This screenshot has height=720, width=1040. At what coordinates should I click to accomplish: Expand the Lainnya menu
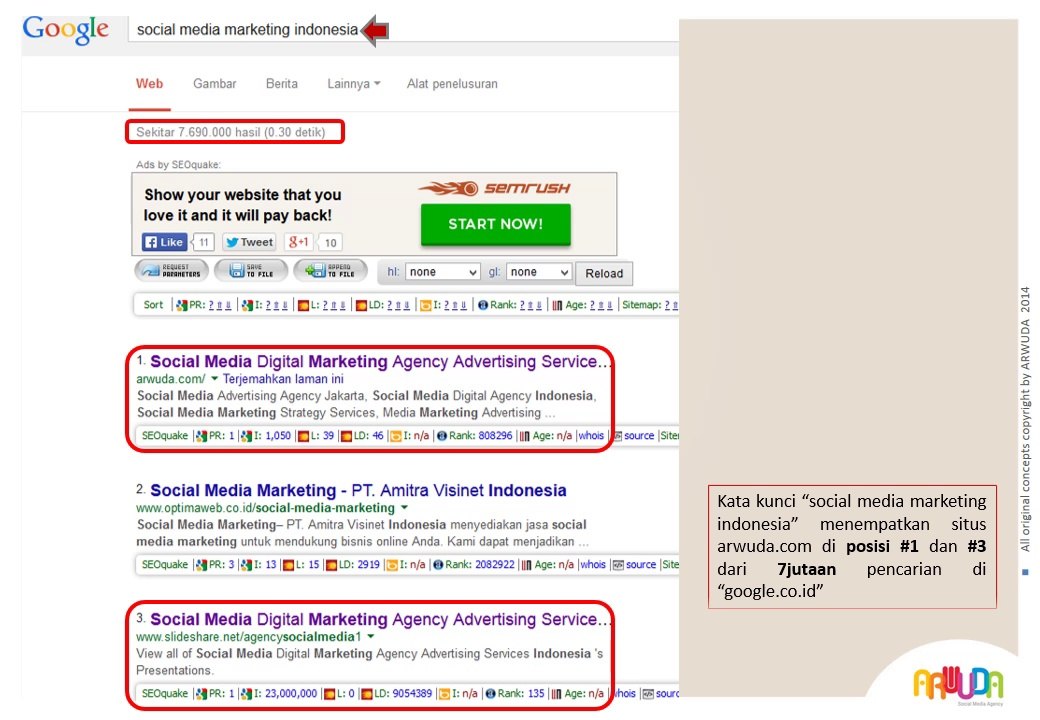pyautogui.click(x=354, y=84)
